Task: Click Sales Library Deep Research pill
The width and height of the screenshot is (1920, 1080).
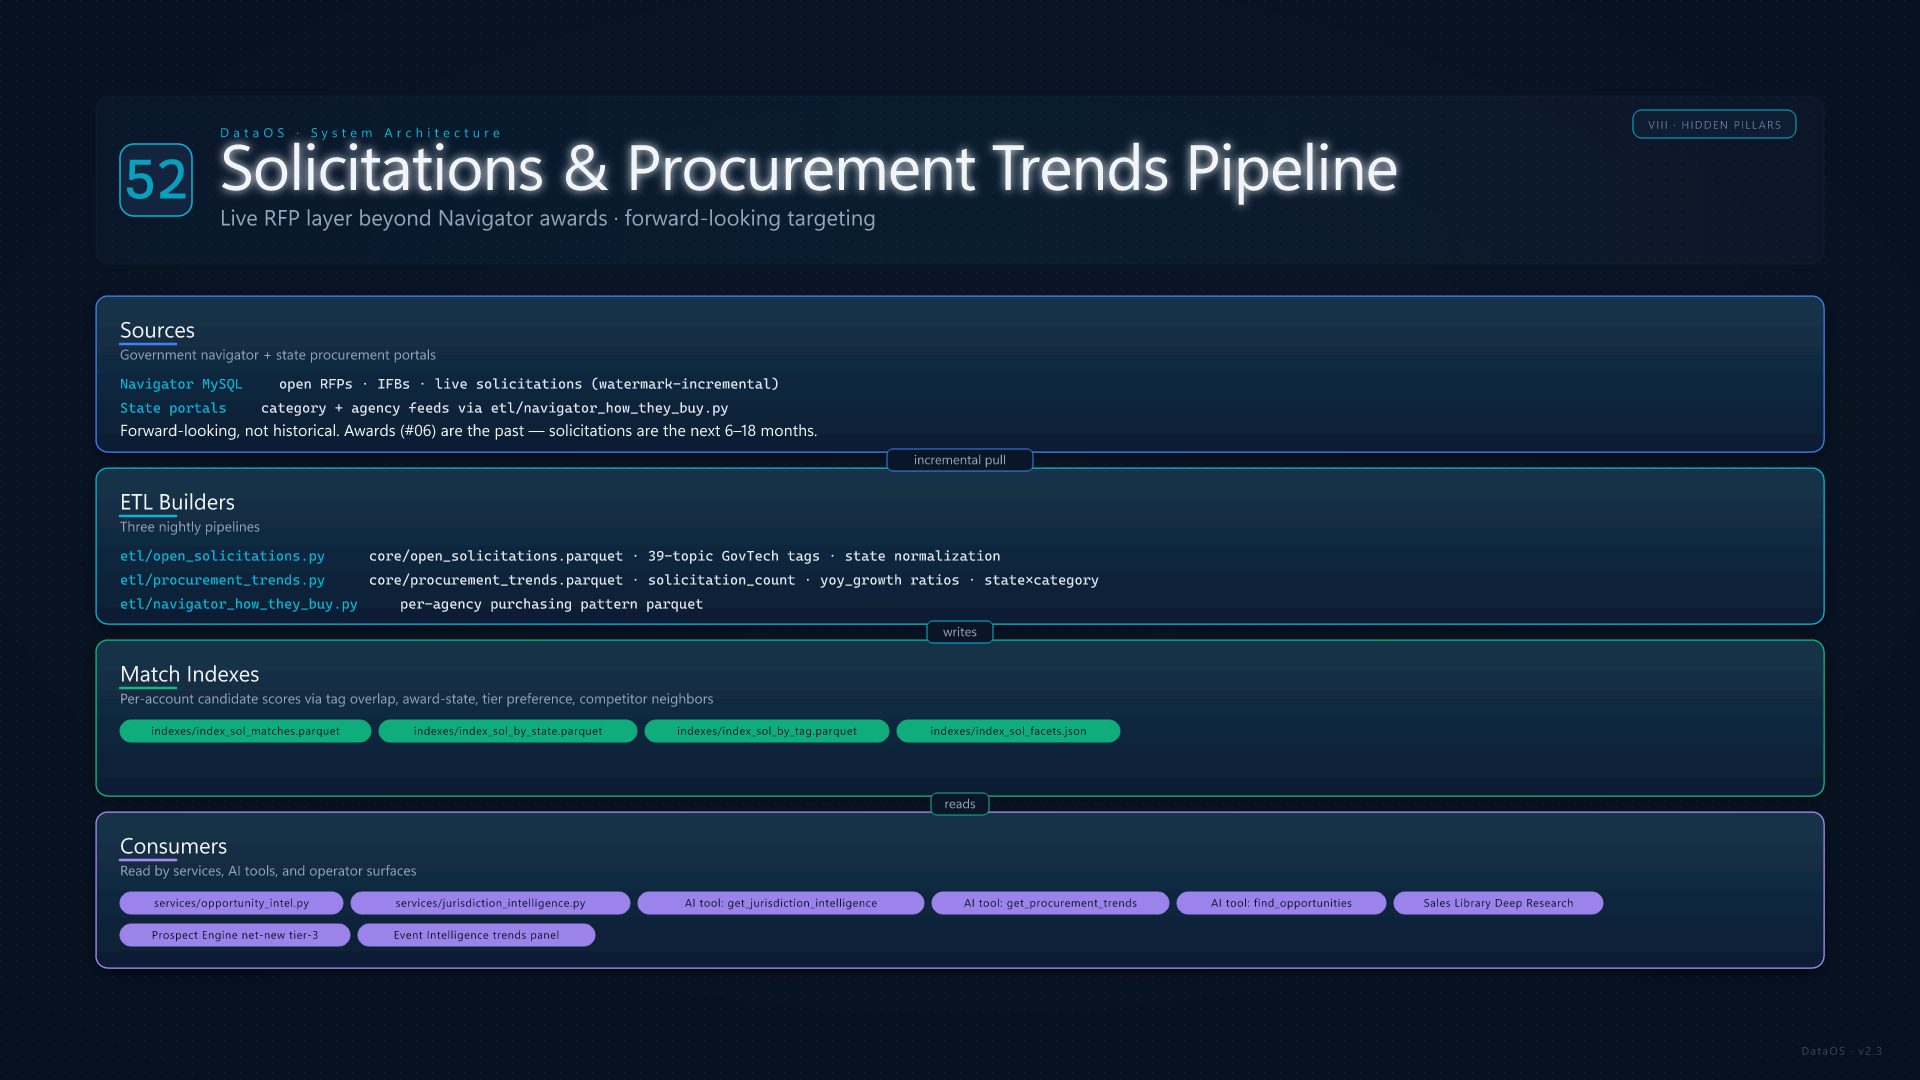Action: coord(1498,903)
